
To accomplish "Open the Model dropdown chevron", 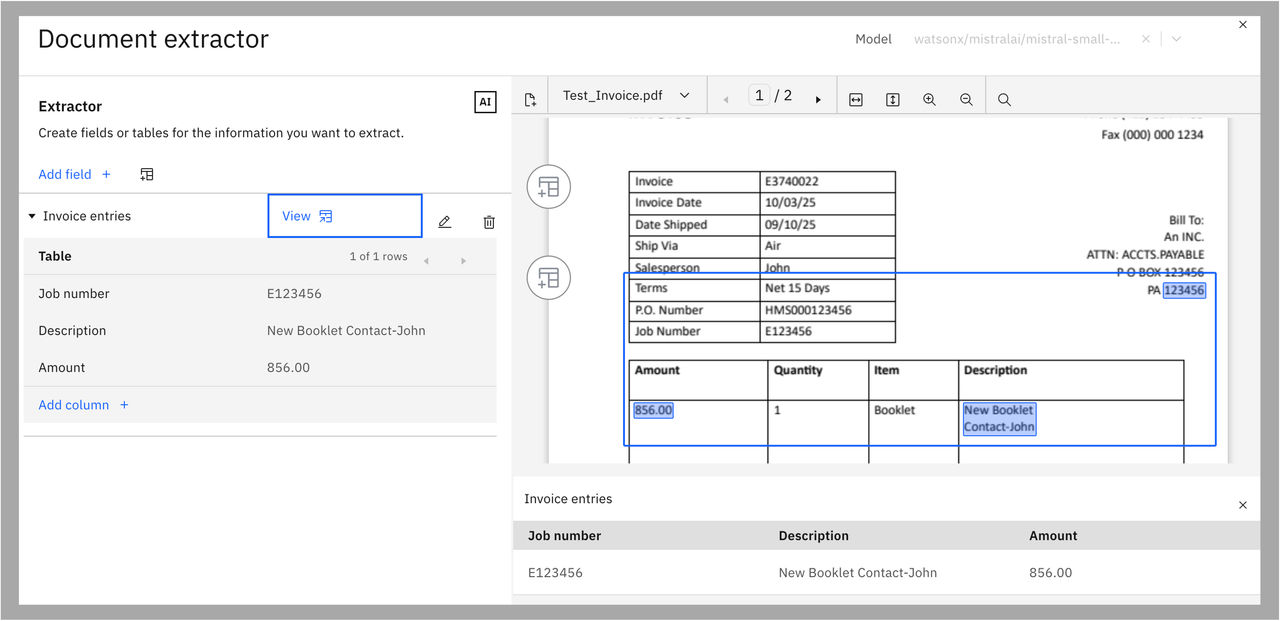I will click(x=1176, y=39).
